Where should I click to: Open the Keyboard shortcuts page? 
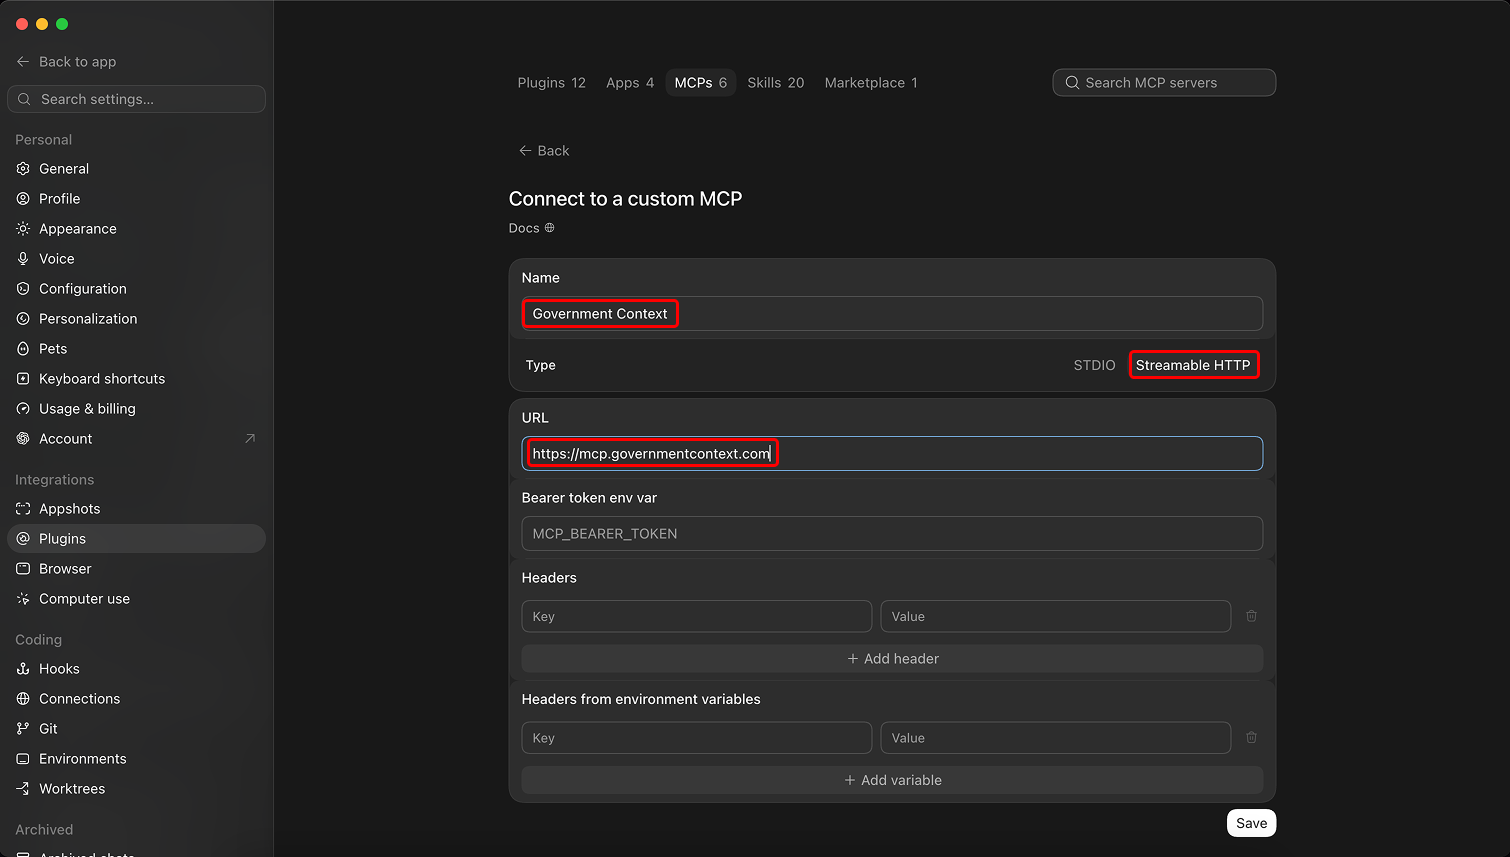[x=136, y=379]
